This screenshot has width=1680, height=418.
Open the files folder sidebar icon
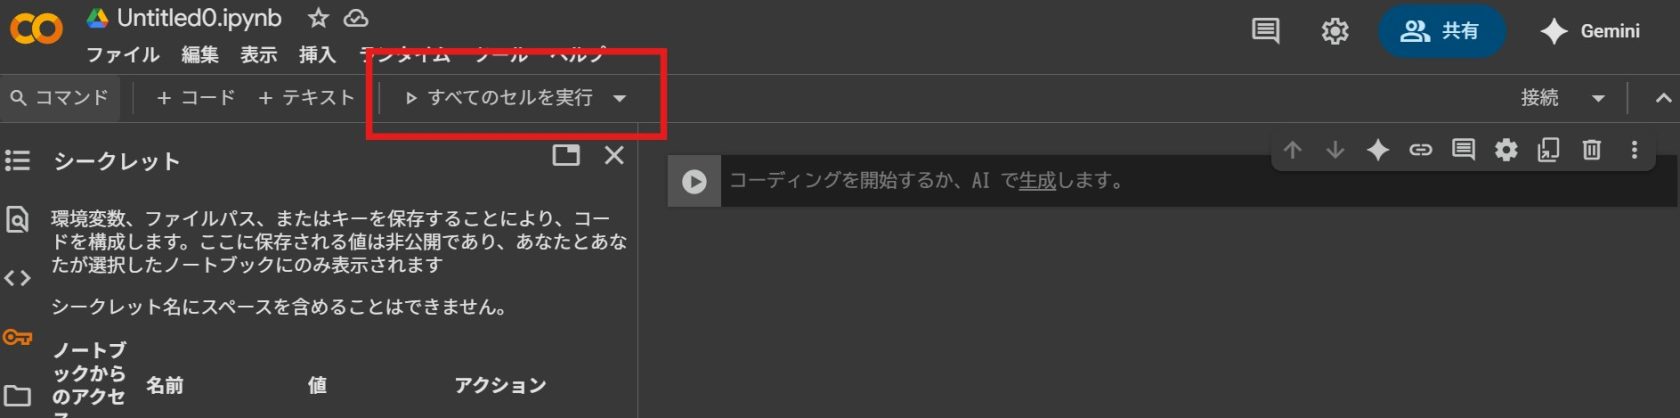coord(17,395)
